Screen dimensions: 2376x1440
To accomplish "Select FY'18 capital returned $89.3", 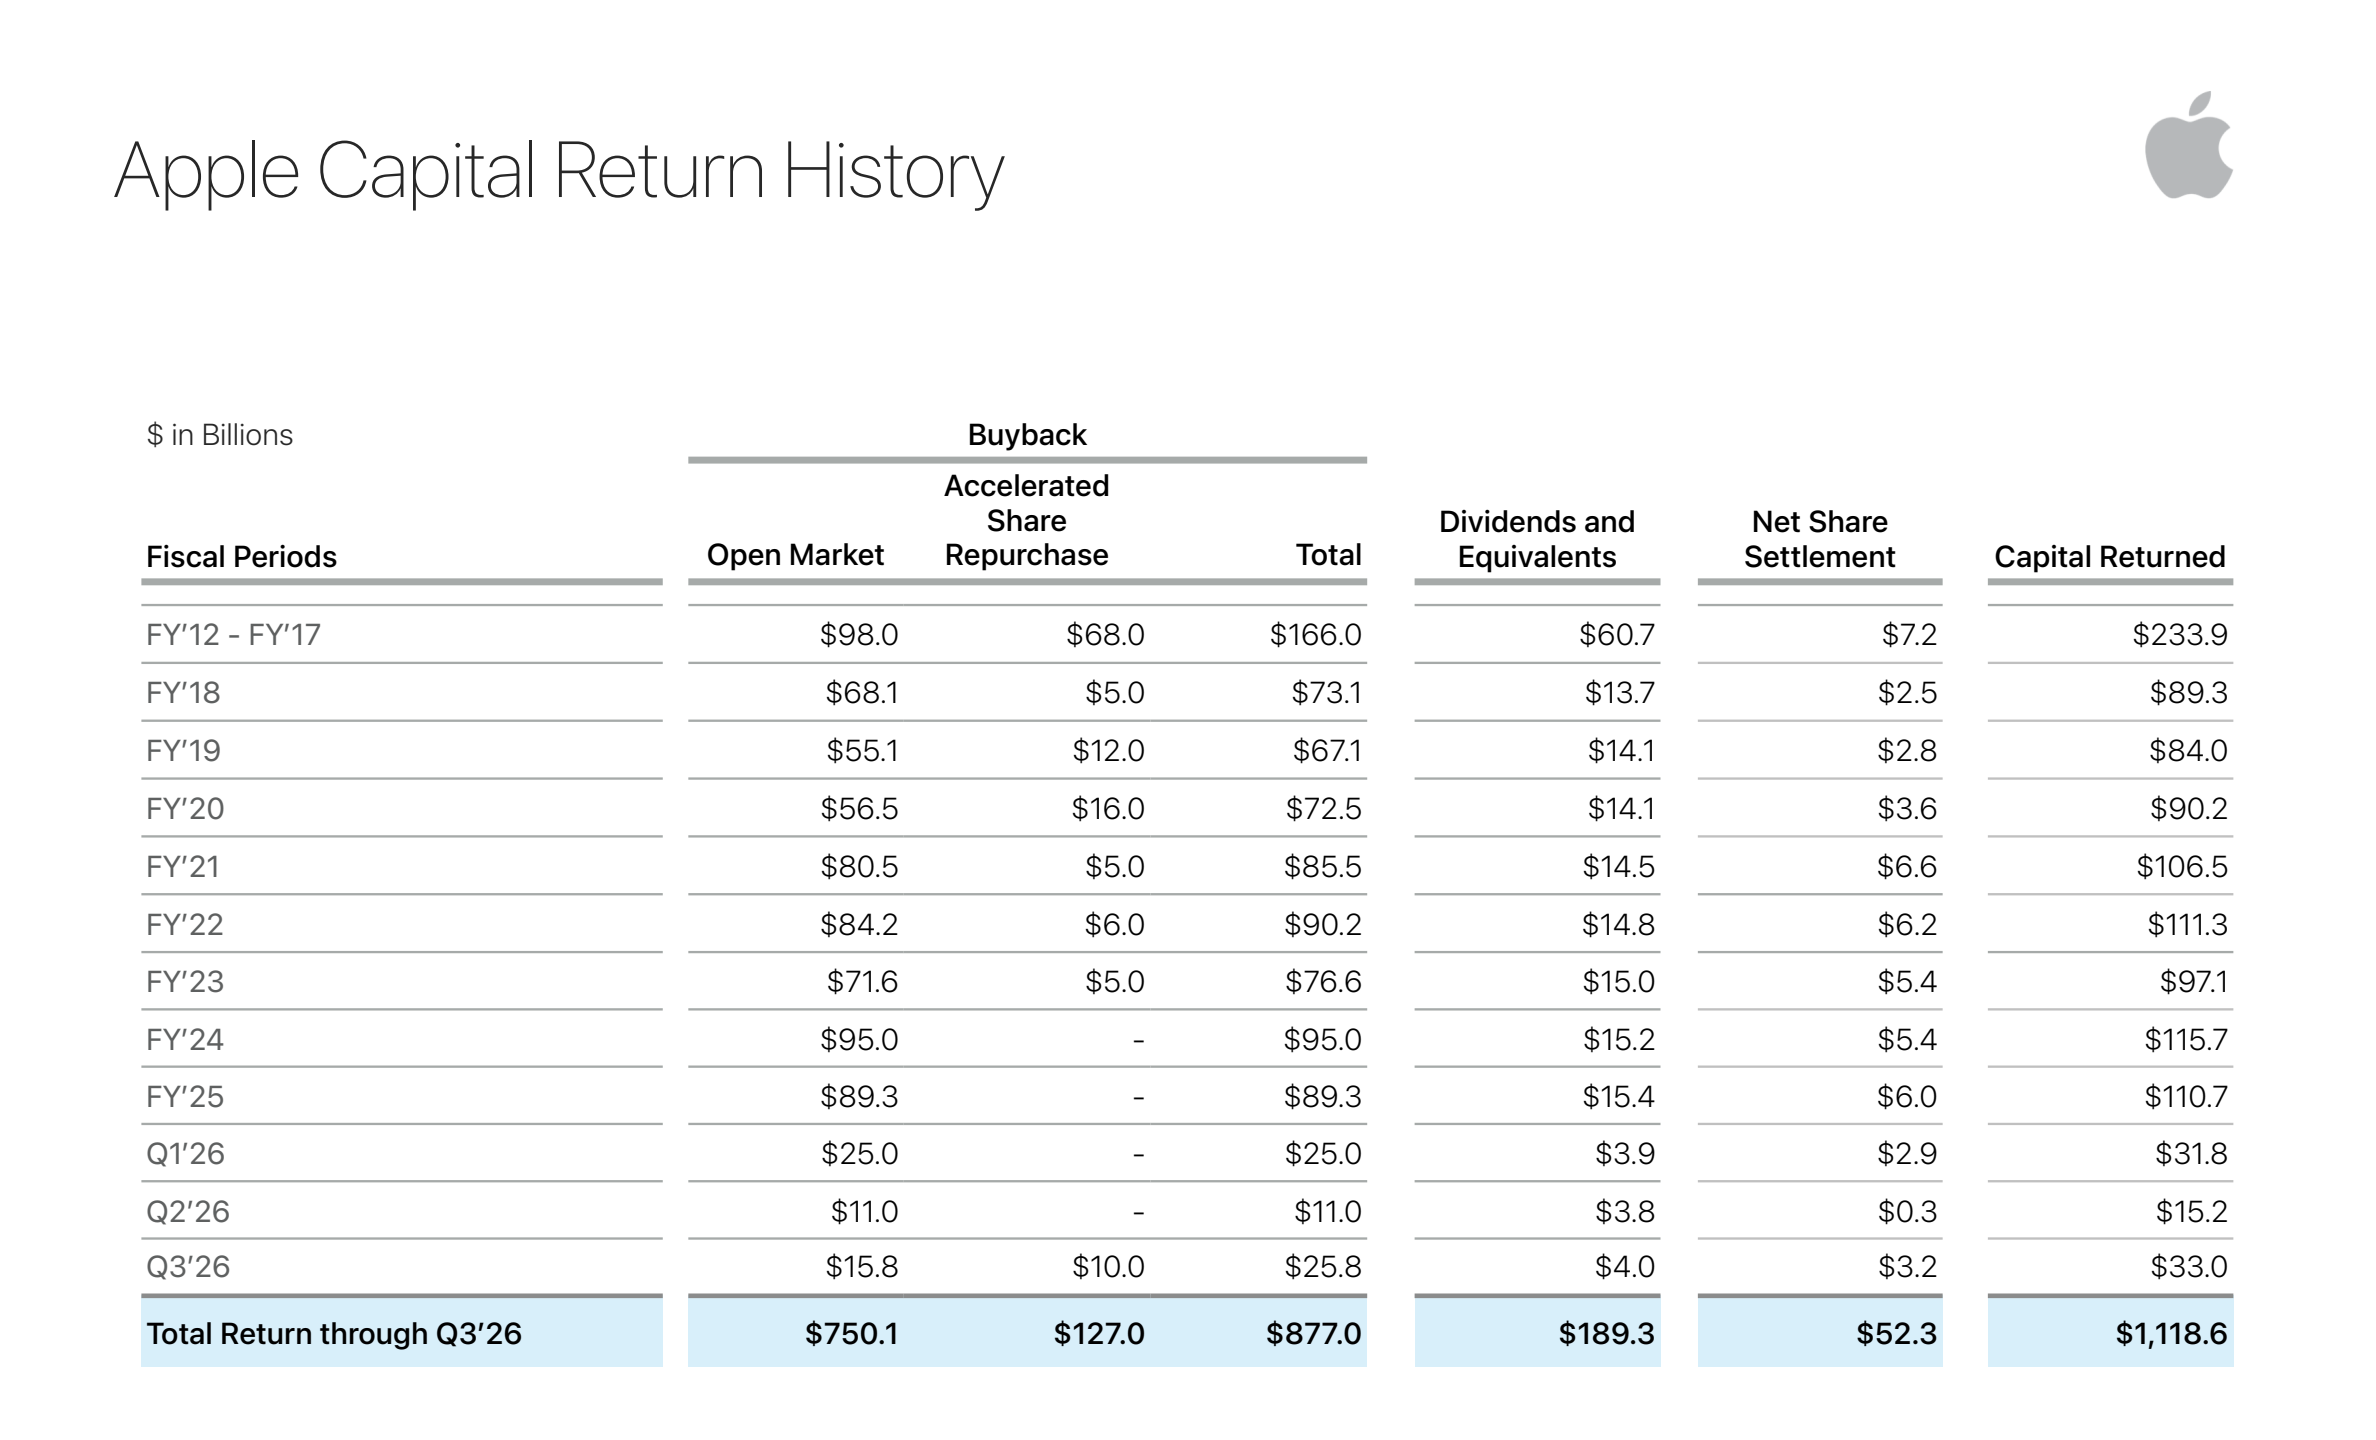I will pyautogui.click(x=2189, y=693).
